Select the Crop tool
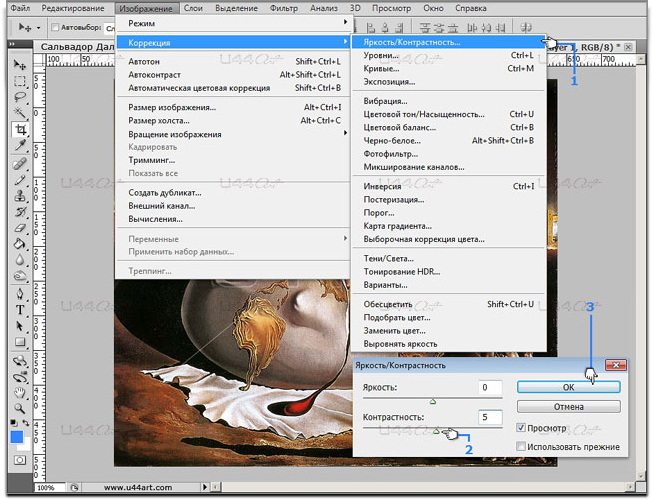 point(20,129)
